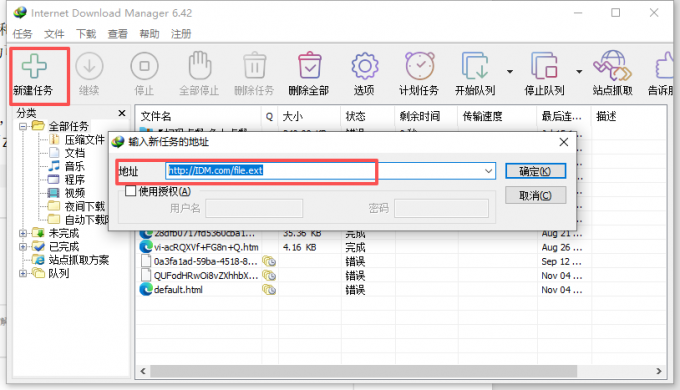Select 已完成 category
Image resolution: width=680 pixels, height=390 pixels.
click(x=64, y=247)
